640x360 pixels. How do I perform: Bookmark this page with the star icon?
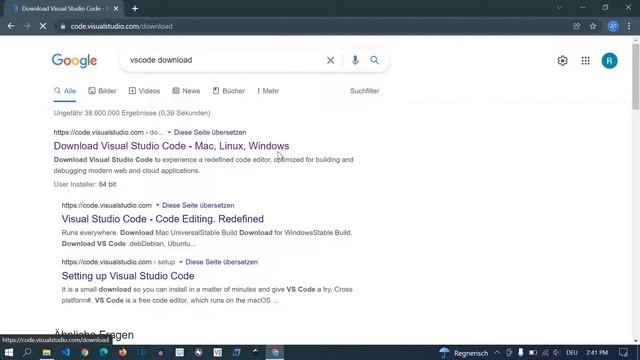[593, 26]
